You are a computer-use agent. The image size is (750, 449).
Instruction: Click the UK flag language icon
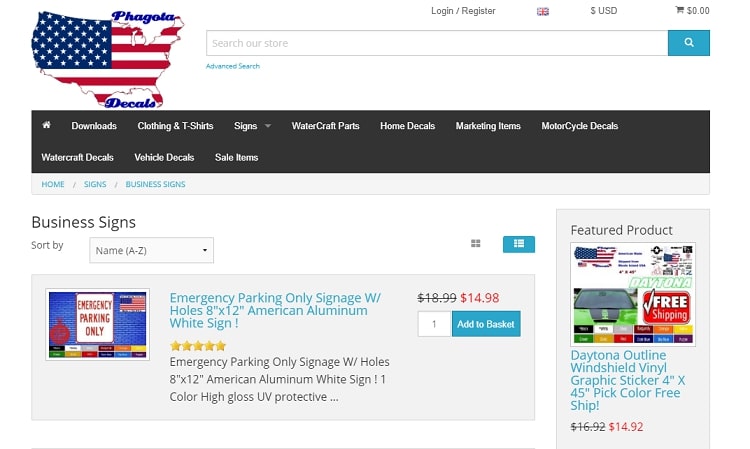click(x=542, y=11)
